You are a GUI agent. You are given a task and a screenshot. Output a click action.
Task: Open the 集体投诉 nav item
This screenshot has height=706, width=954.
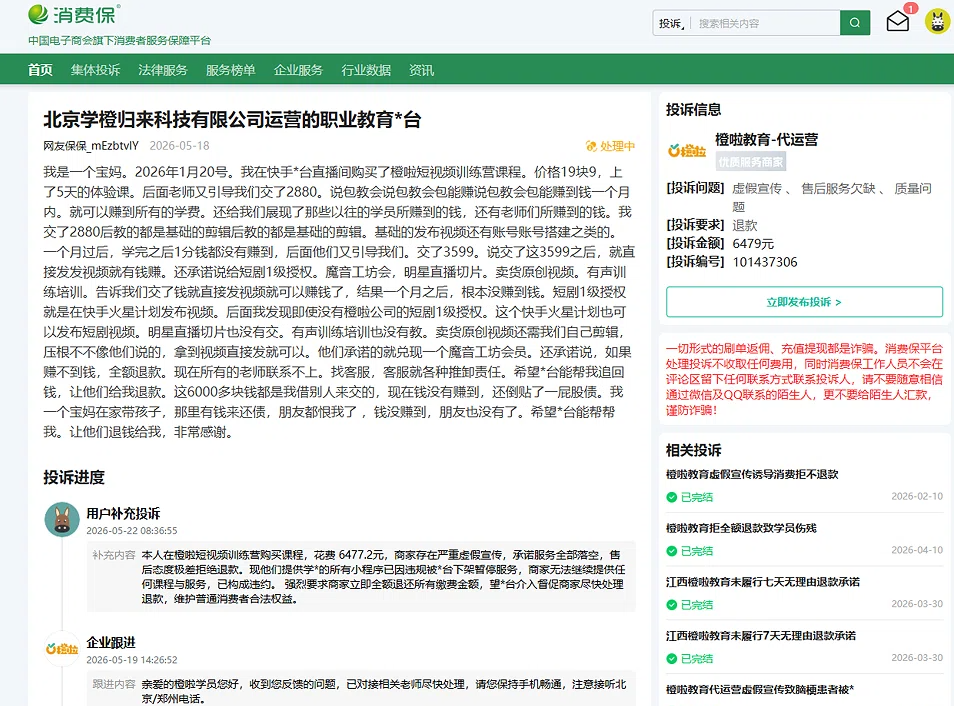[96, 70]
